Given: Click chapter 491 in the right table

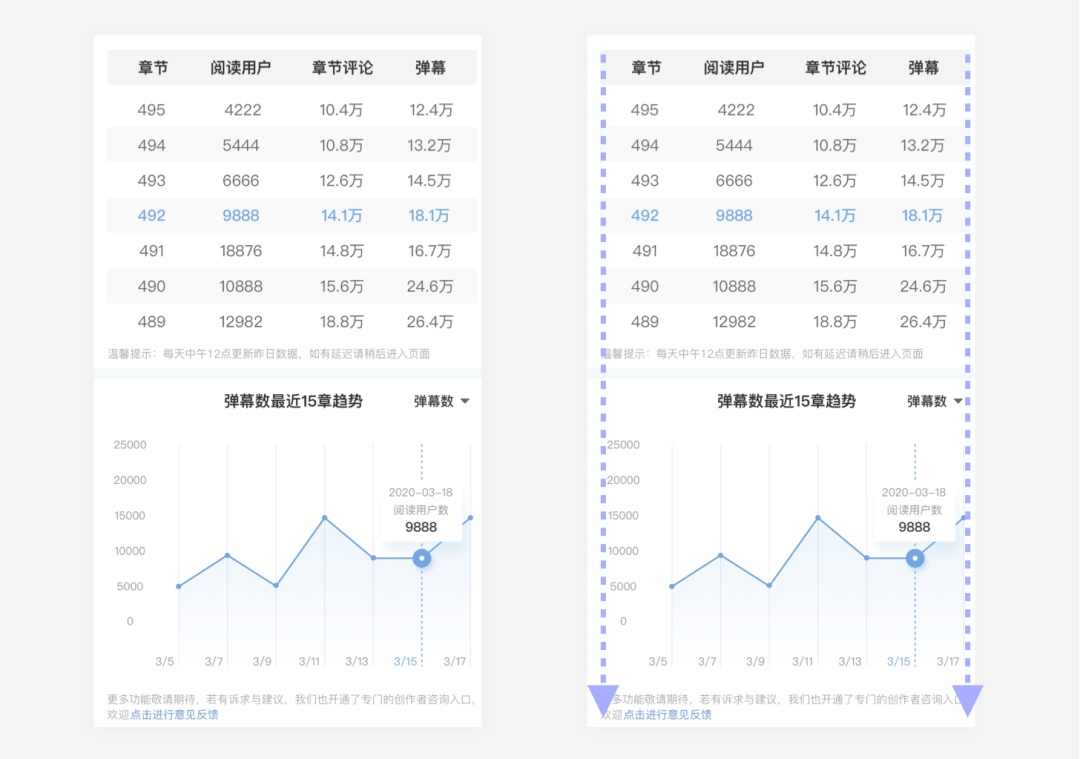Looking at the screenshot, I should pos(645,251).
